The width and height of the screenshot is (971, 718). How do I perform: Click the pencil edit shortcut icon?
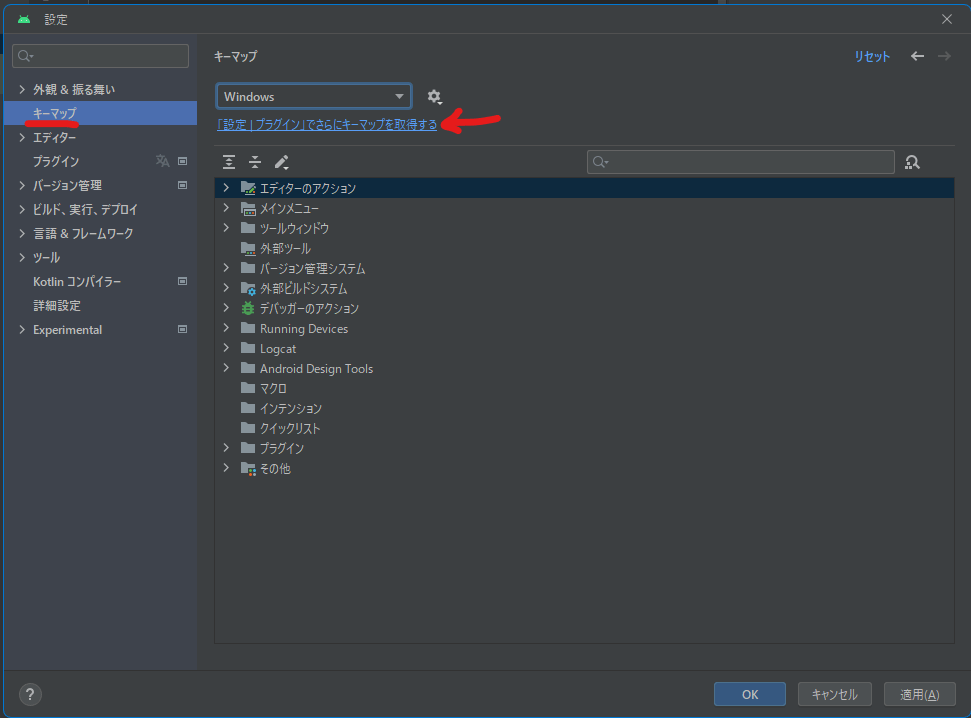coord(282,162)
